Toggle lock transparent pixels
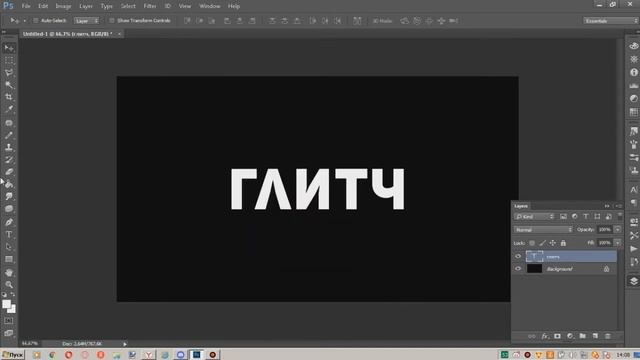This screenshot has width=640, height=360. click(532, 243)
